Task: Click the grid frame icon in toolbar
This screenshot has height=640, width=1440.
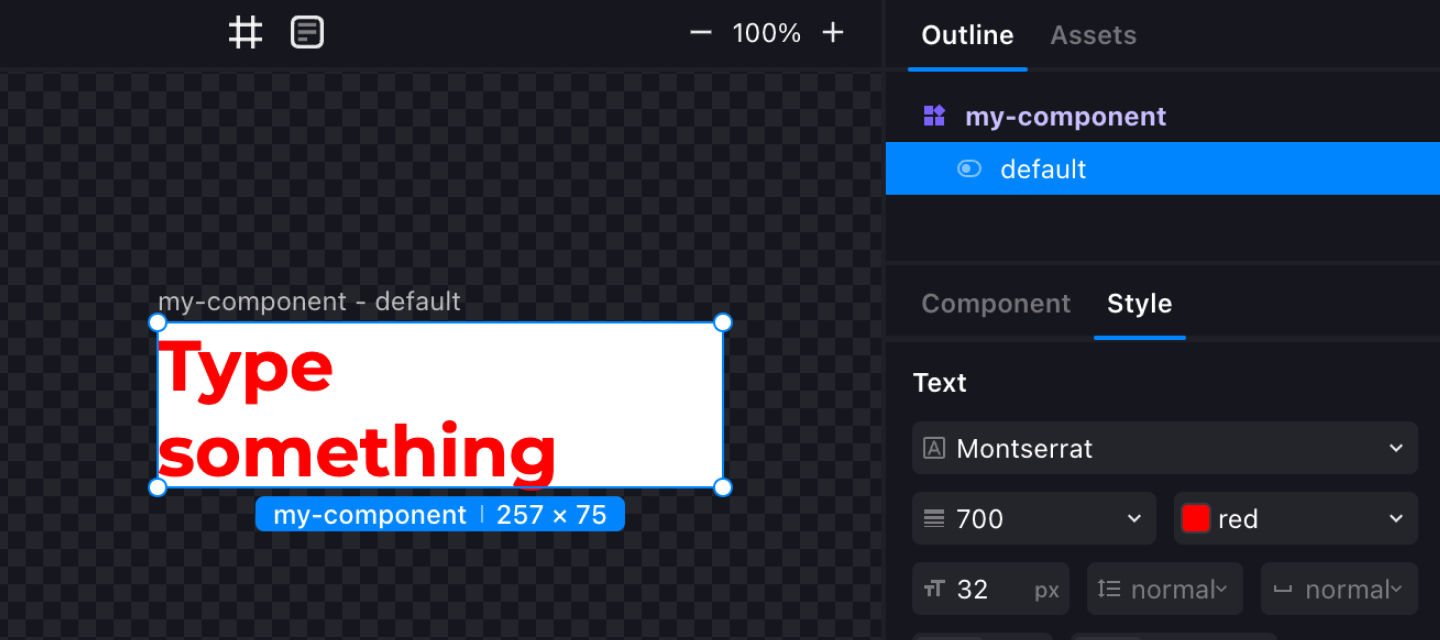Action: coord(245,33)
